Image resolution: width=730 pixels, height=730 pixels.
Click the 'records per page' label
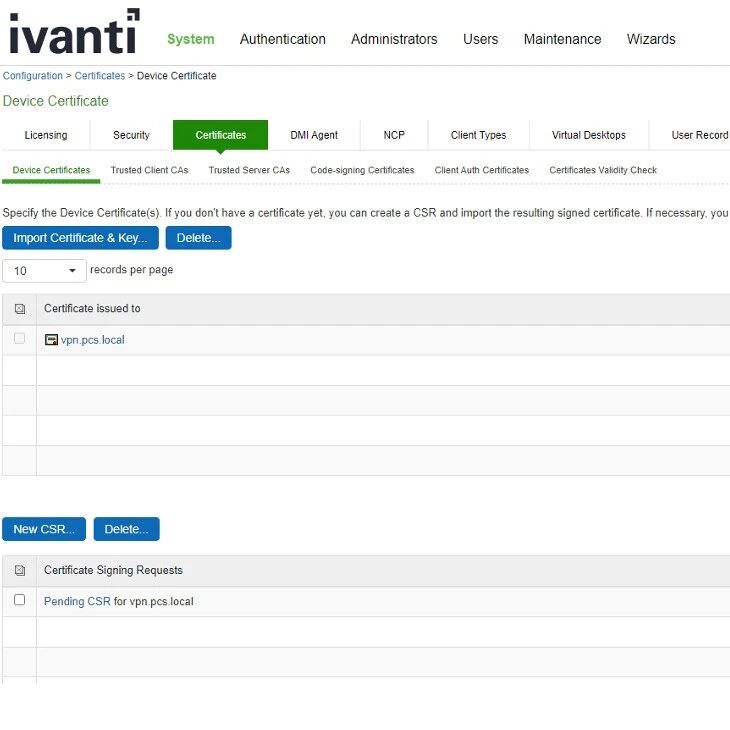(131, 270)
